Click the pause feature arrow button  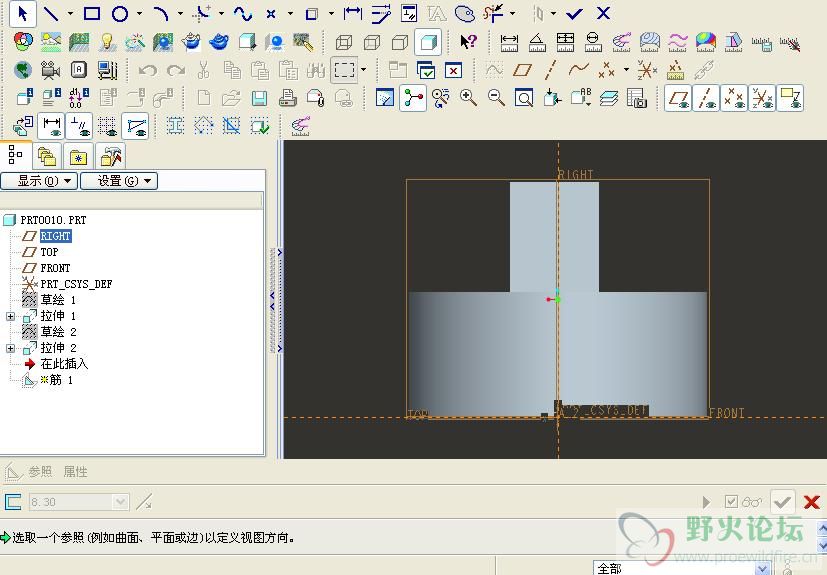(707, 502)
